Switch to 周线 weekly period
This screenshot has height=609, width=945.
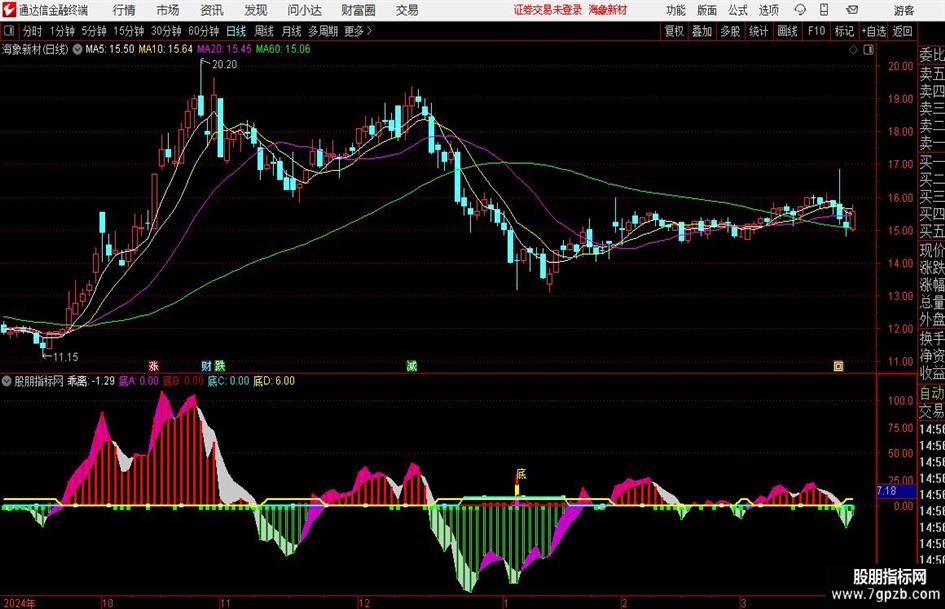(x=264, y=31)
